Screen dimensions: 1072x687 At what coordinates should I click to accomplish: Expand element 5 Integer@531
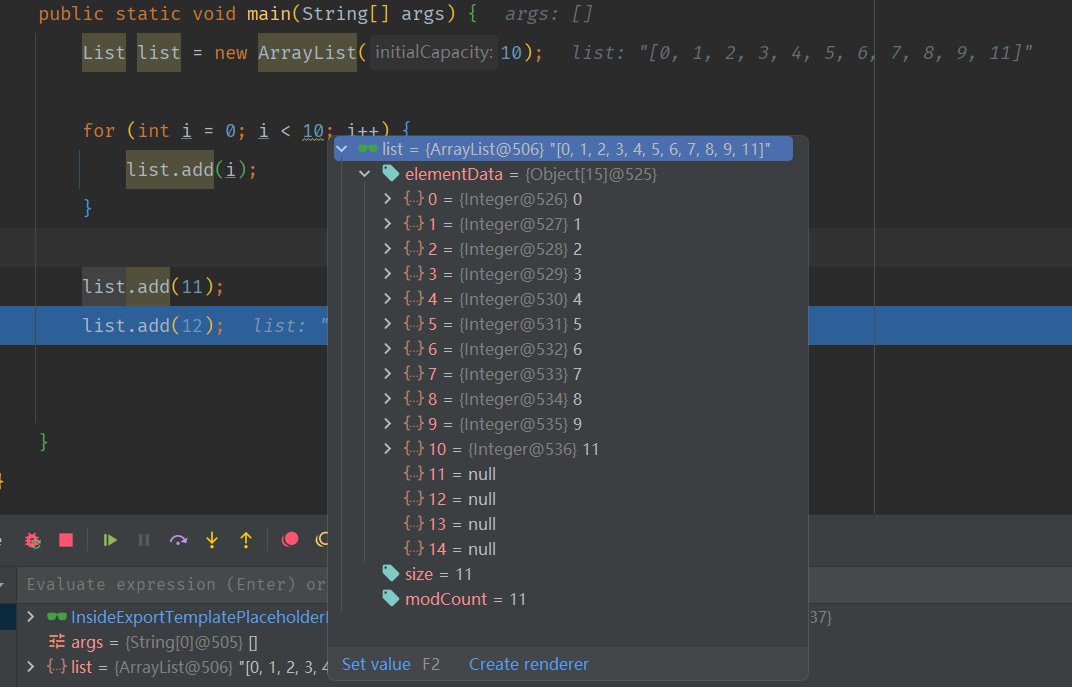[388, 323]
